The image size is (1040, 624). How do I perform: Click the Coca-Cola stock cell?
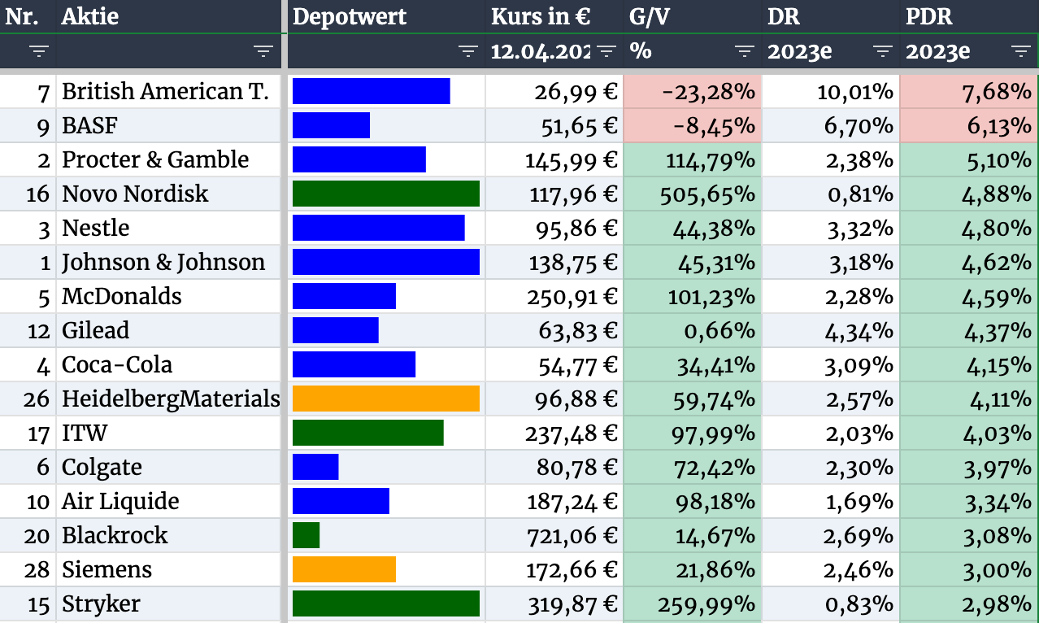(169, 364)
